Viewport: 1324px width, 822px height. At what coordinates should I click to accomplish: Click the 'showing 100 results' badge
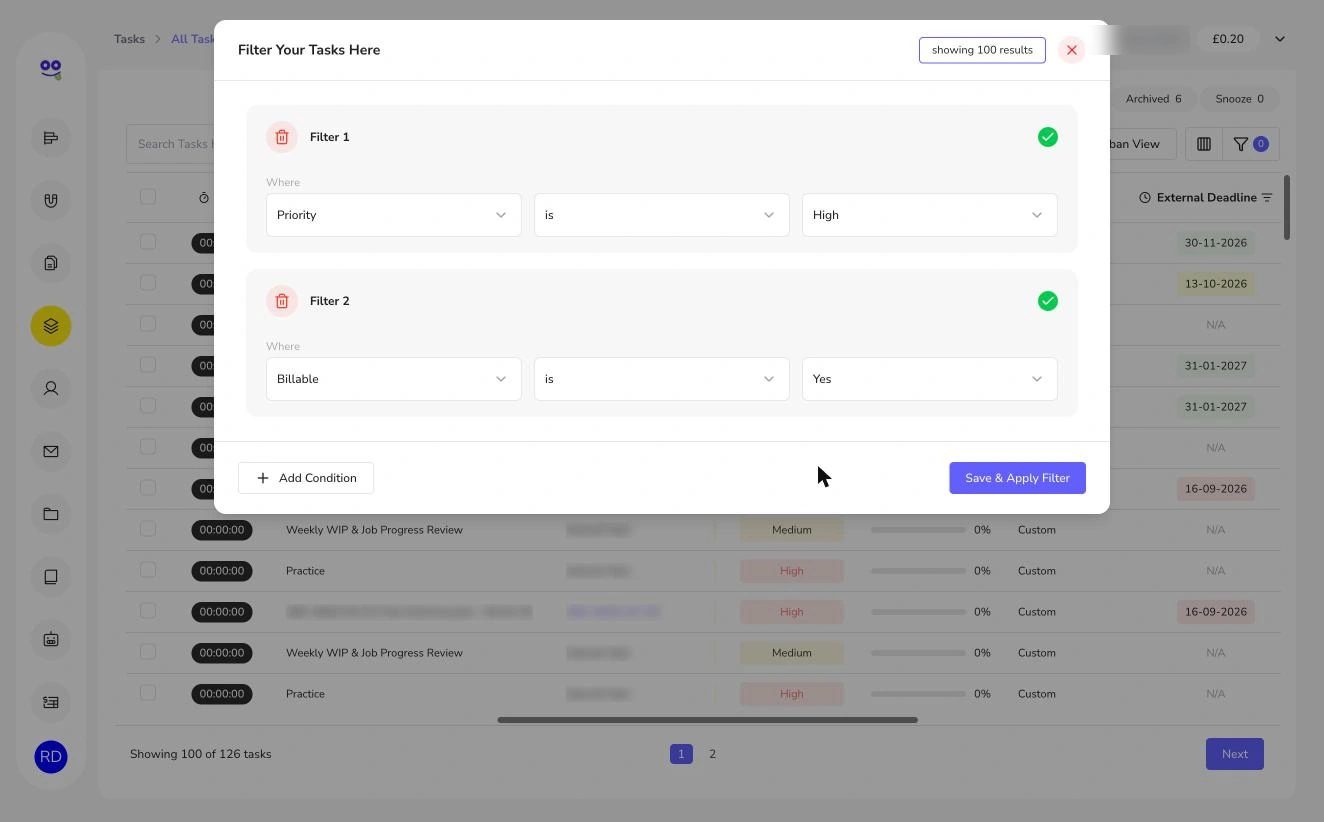[982, 50]
